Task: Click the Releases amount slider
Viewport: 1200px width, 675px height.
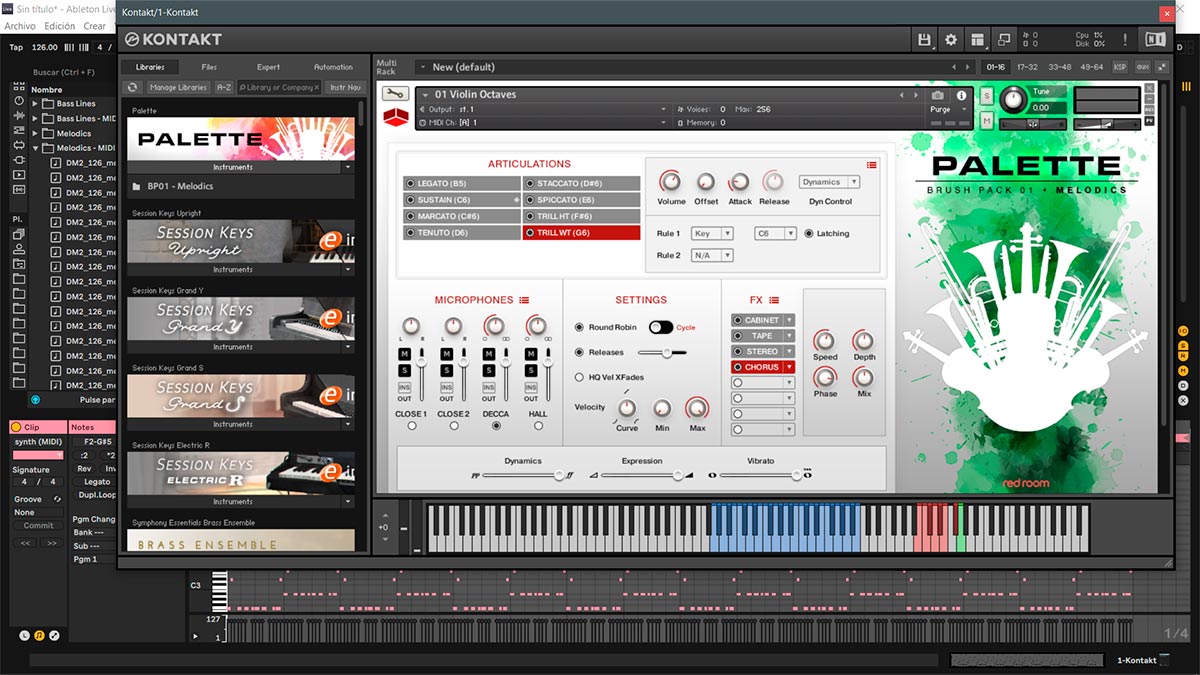Action: [661, 353]
